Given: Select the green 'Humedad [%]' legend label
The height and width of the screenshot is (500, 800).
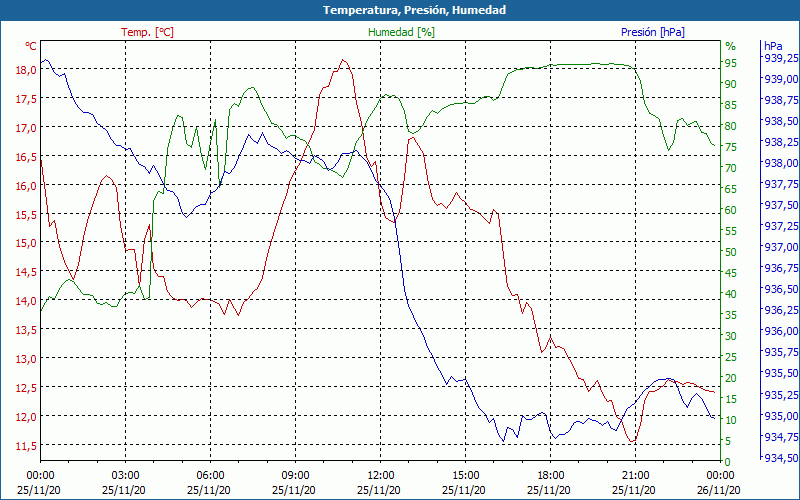Looking at the screenshot, I should pyautogui.click(x=401, y=32).
